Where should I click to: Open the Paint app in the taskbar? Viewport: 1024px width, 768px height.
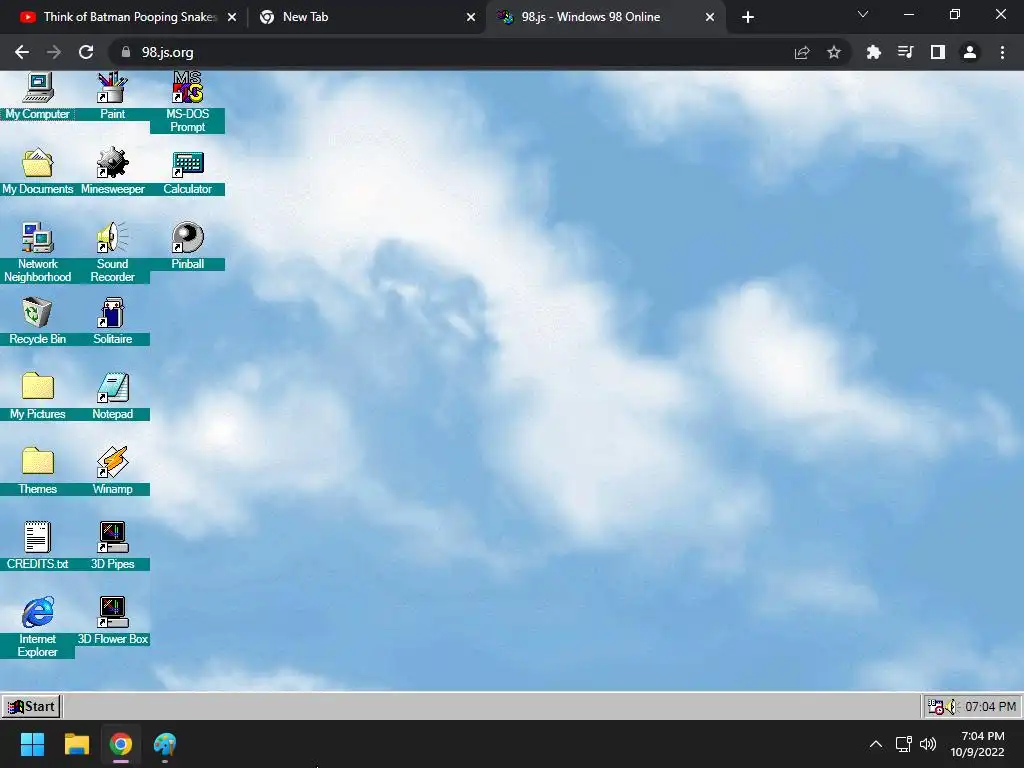[165, 744]
